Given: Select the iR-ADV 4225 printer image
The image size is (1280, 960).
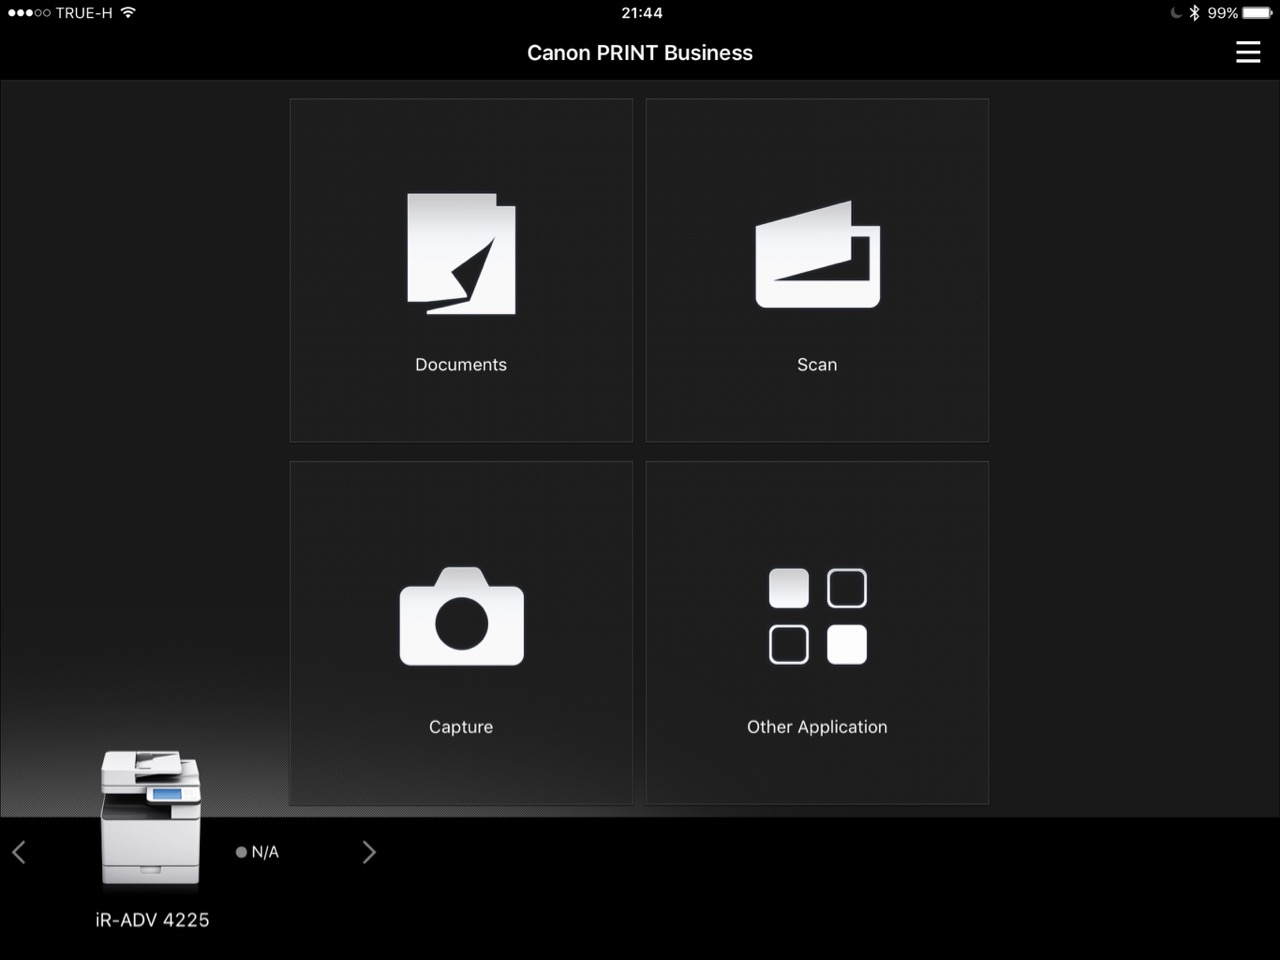Looking at the screenshot, I should (x=151, y=818).
